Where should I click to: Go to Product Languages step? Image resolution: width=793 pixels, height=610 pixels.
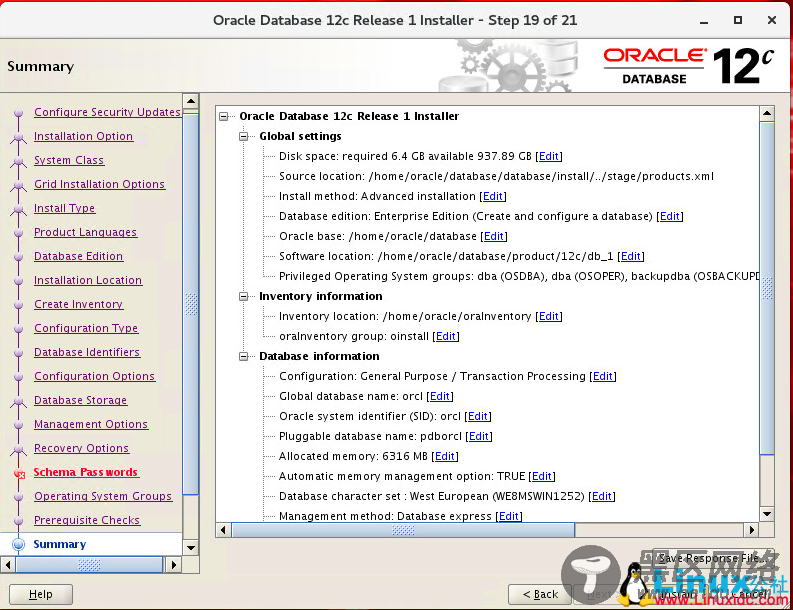point(85,232)
